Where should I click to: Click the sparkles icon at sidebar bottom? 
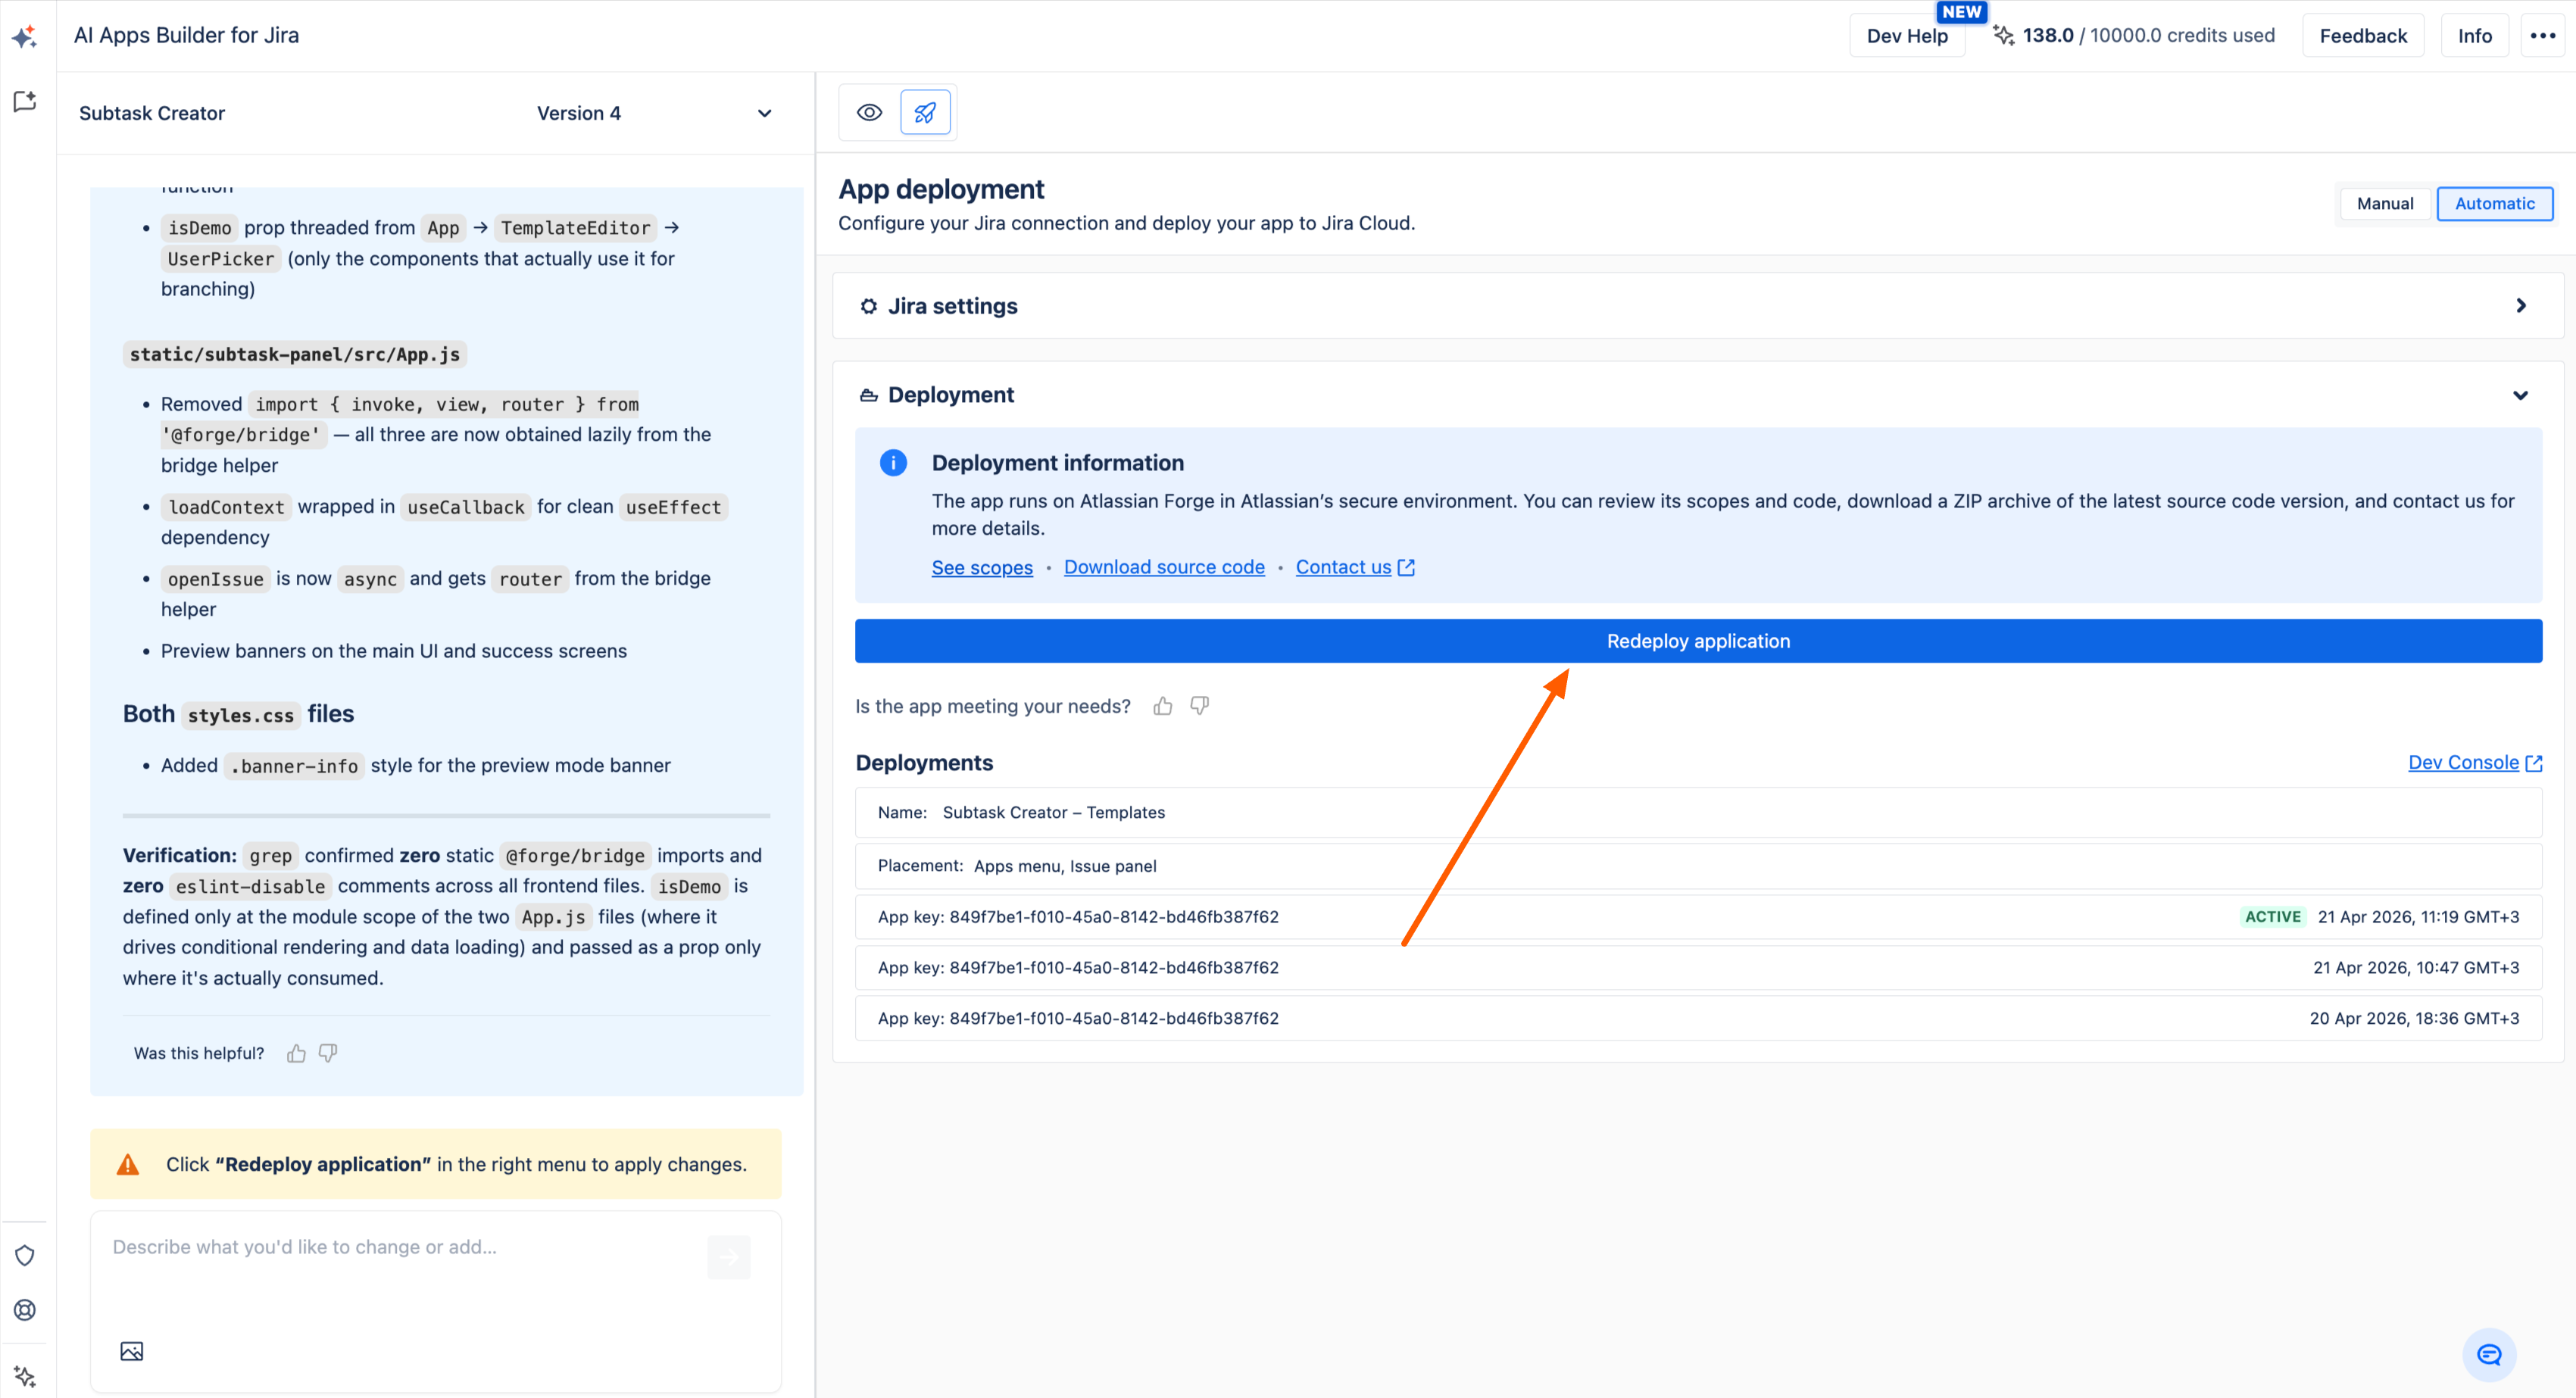pyautogui.click(x=25, y=1376)
